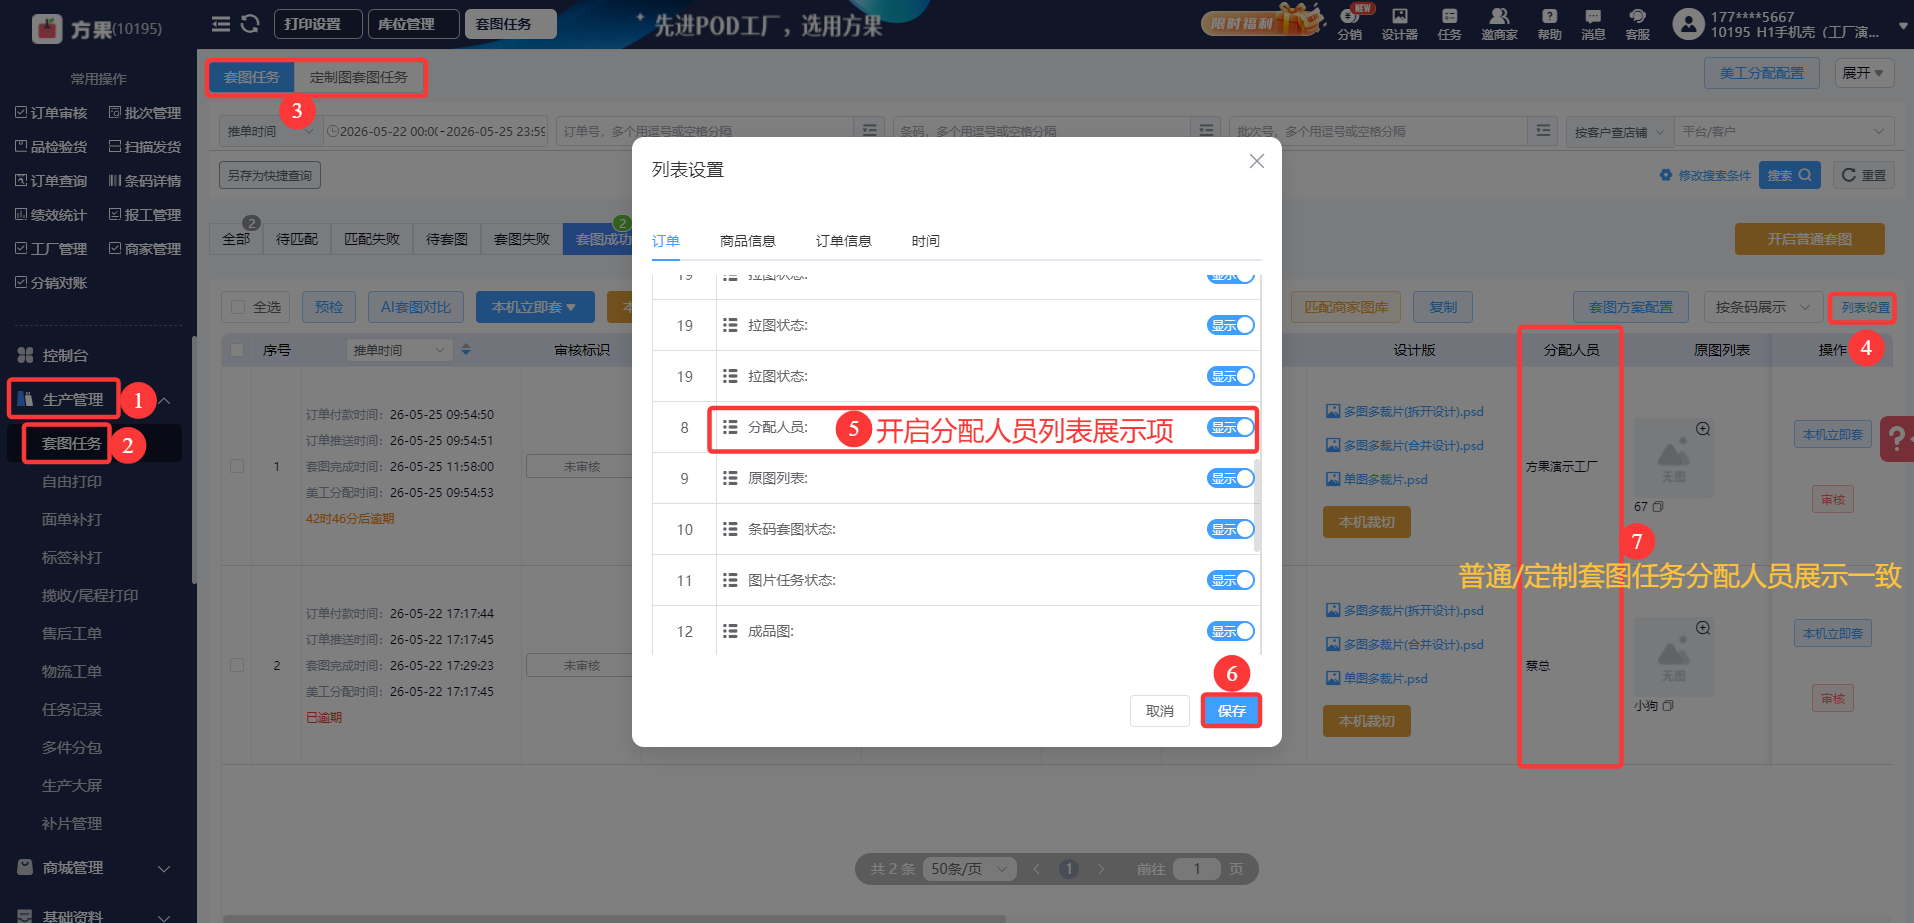Toggle 图片任务状态 display switch
The width and height of the screenshot is (1914, 923).
coord(1231,580)
